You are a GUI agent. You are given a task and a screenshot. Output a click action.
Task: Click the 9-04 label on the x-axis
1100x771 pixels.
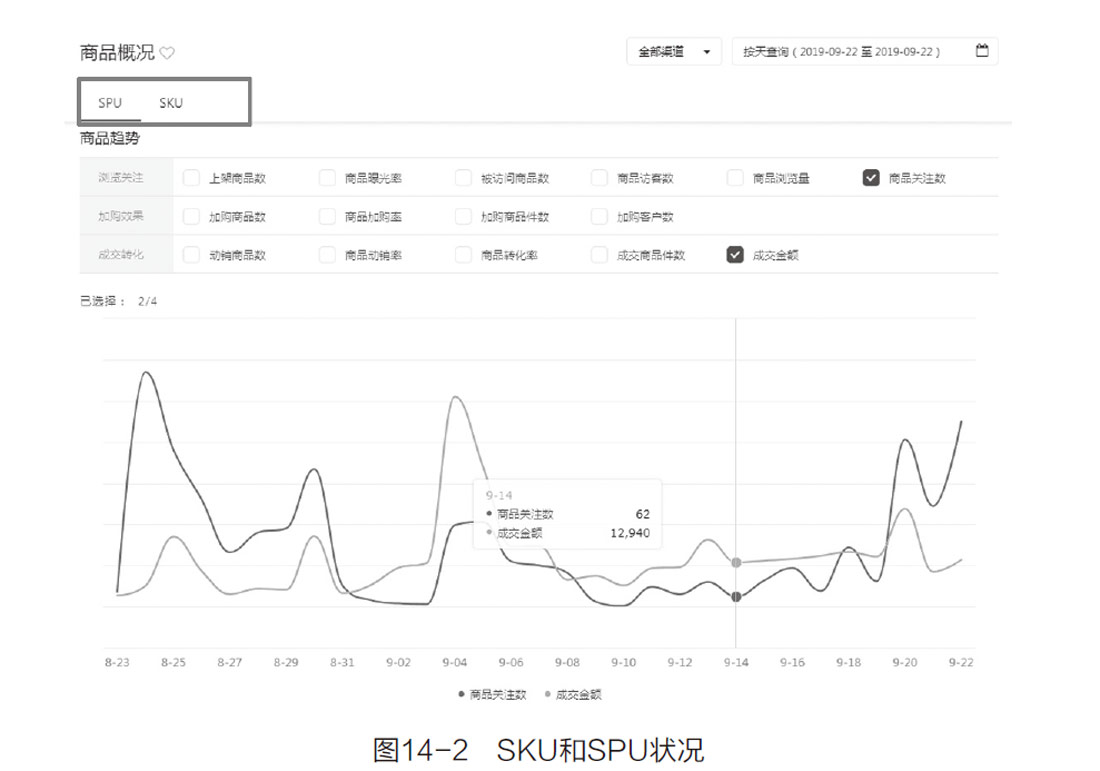(454, 662)
